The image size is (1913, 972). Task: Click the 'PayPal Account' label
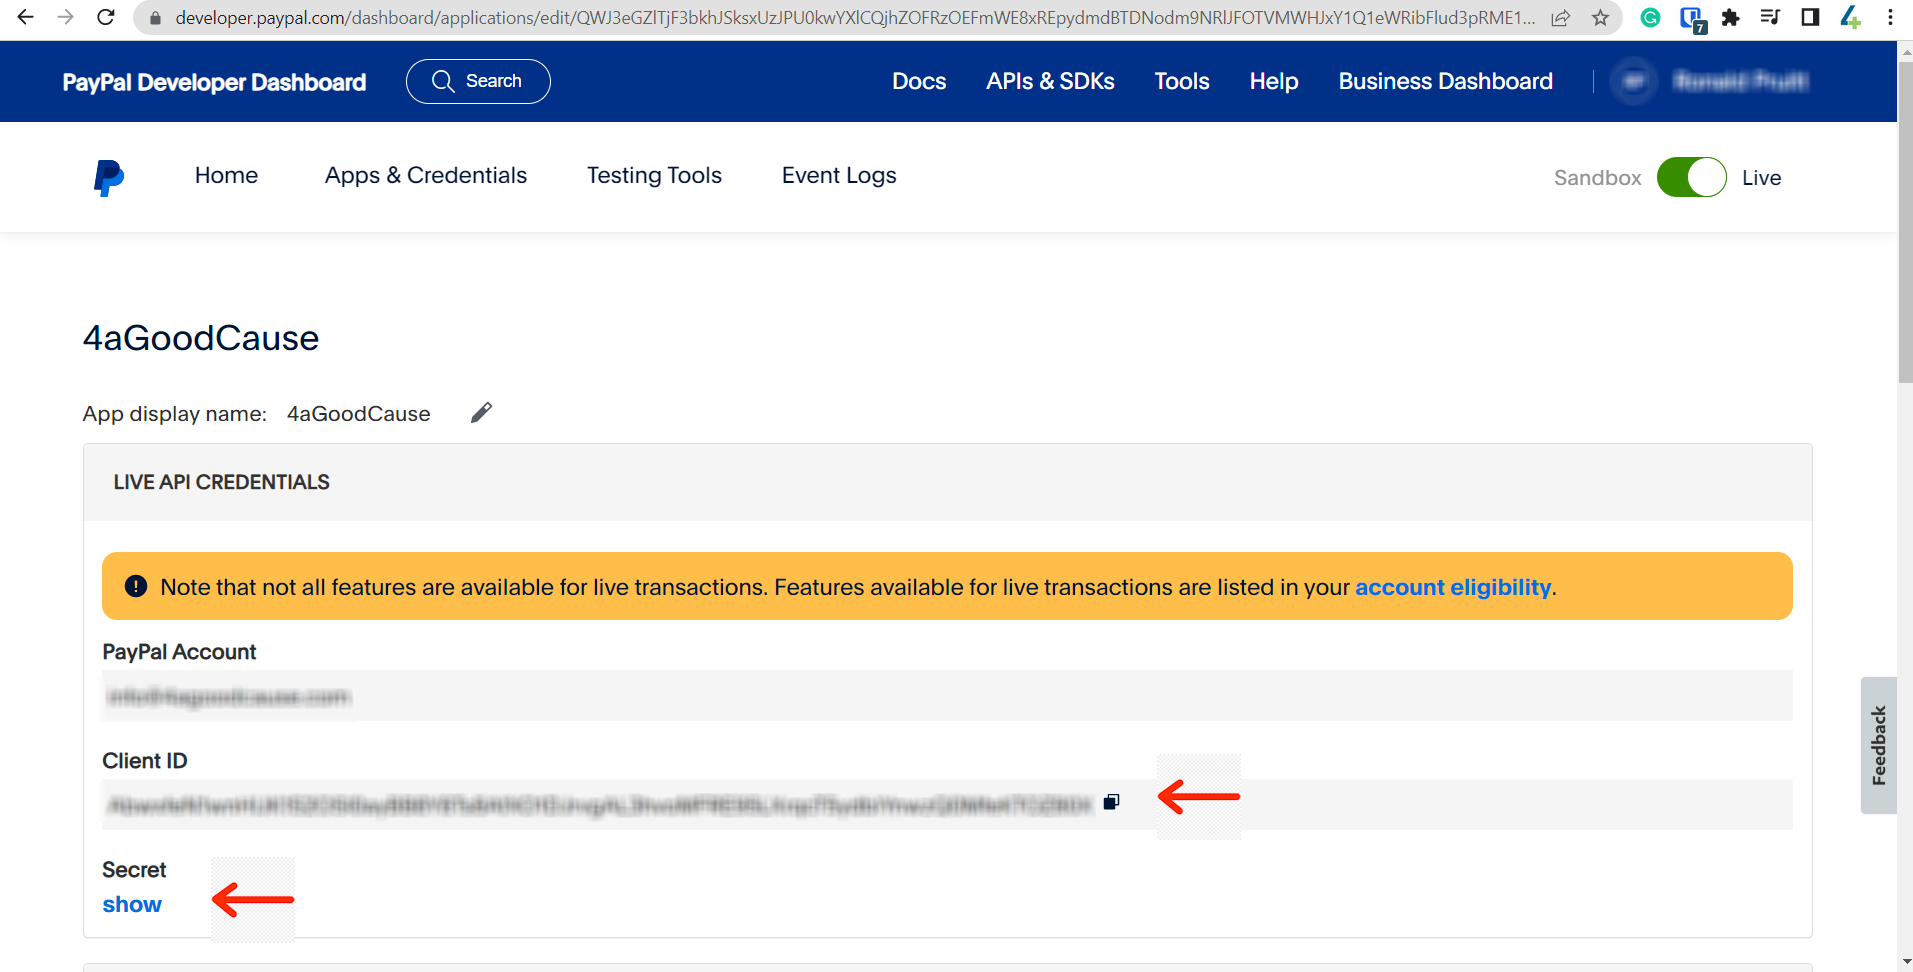[x=179, y=652]
